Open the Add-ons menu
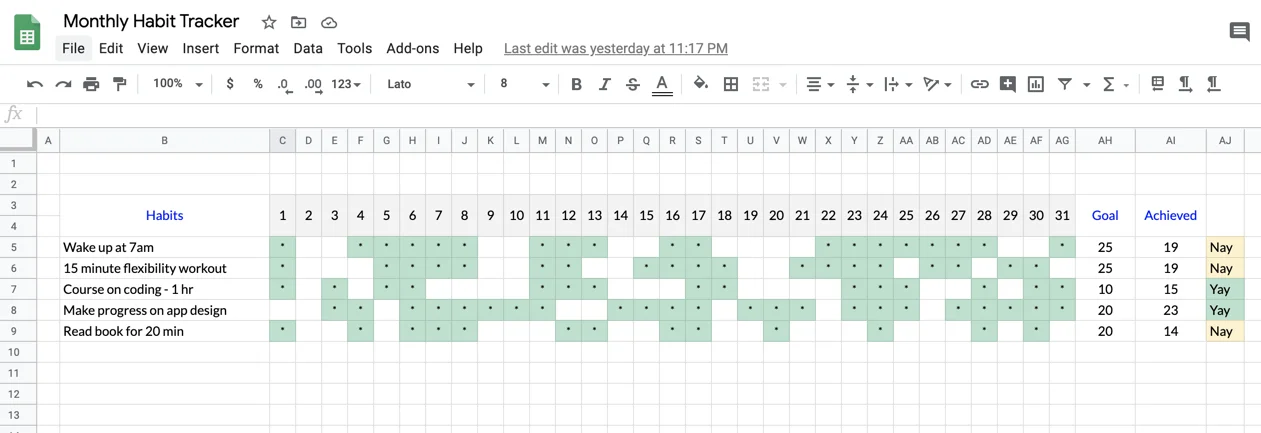The height and width of the screenshot is (433, 1261). click(x=412, y=48)
